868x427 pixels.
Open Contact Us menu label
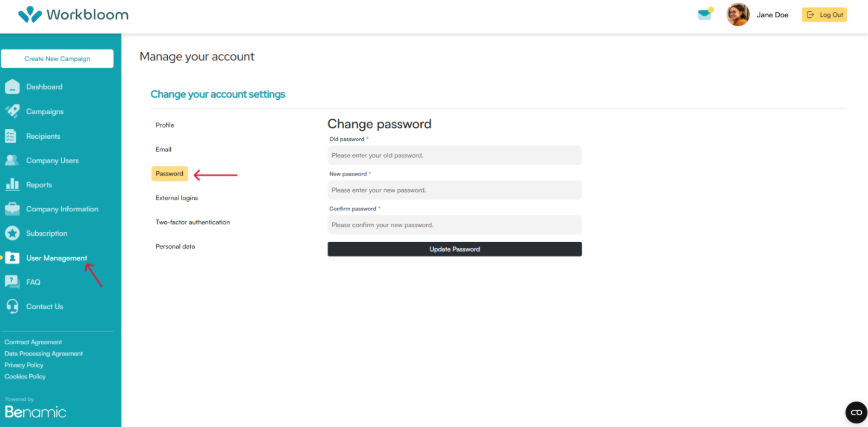[x=44, y=306]
